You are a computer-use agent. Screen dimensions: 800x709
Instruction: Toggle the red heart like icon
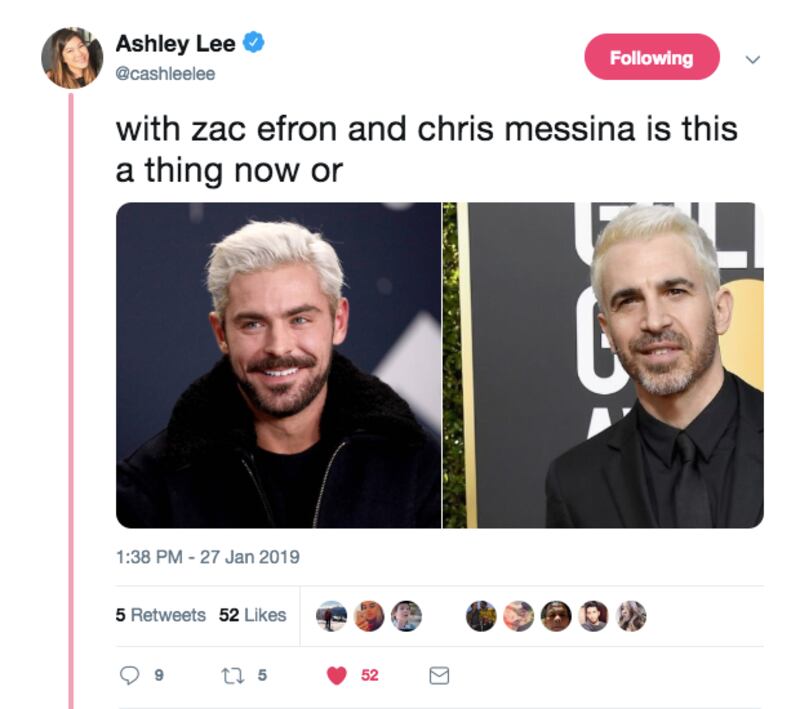(337, 676)
